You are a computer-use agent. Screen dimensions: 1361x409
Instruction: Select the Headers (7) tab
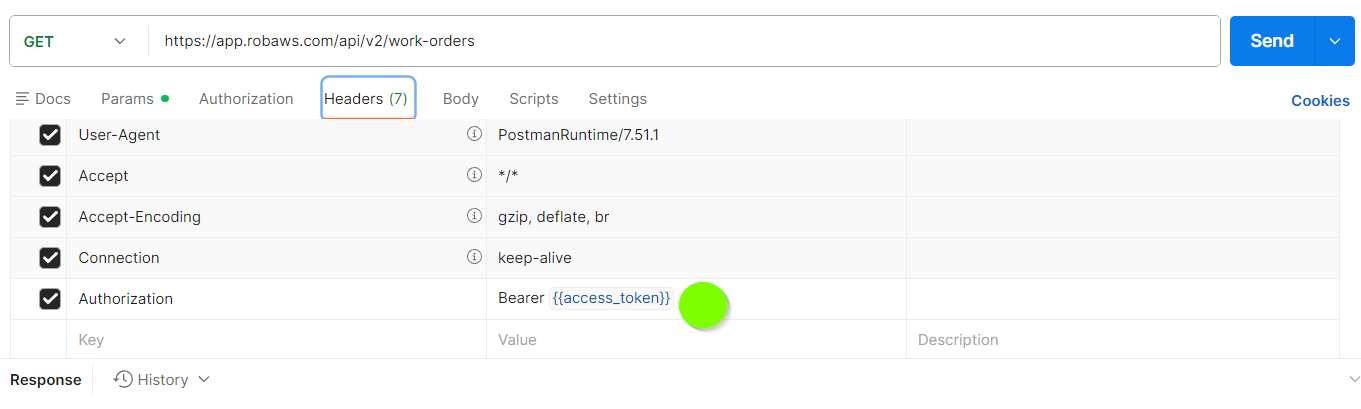click(x=368, y=98)
